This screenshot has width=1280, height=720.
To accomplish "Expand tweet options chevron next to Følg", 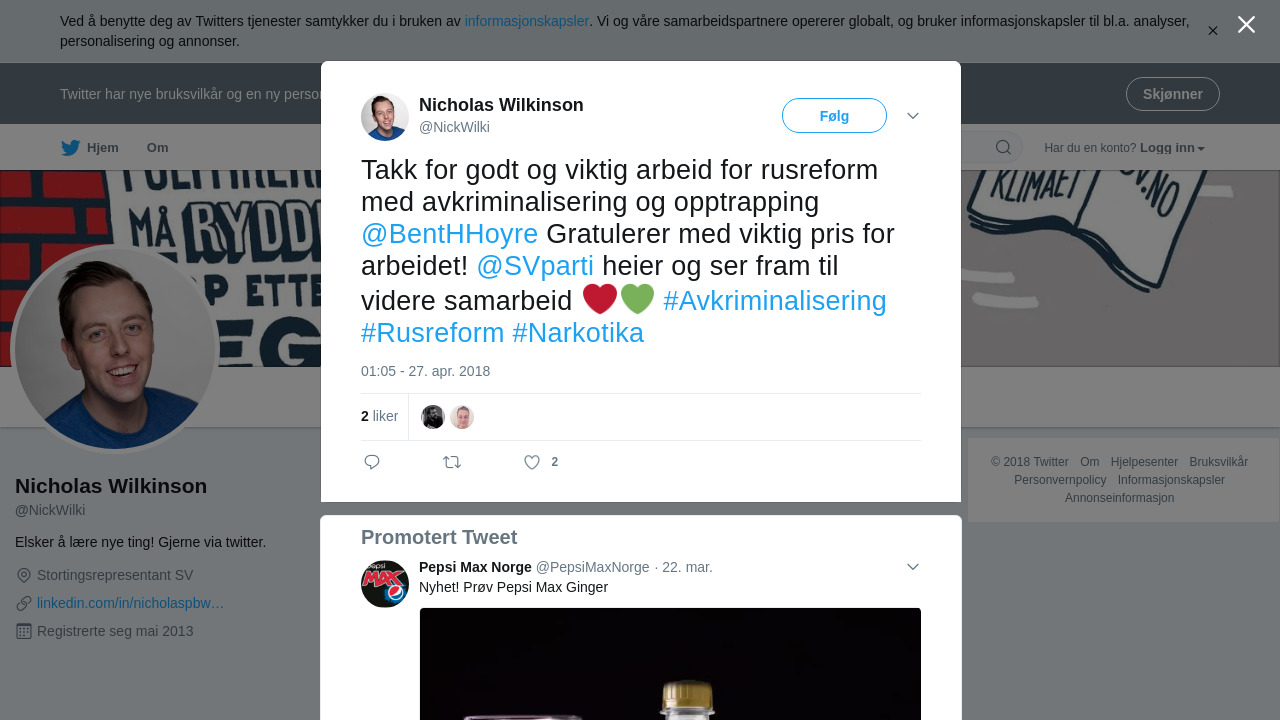I will [913, 116].
